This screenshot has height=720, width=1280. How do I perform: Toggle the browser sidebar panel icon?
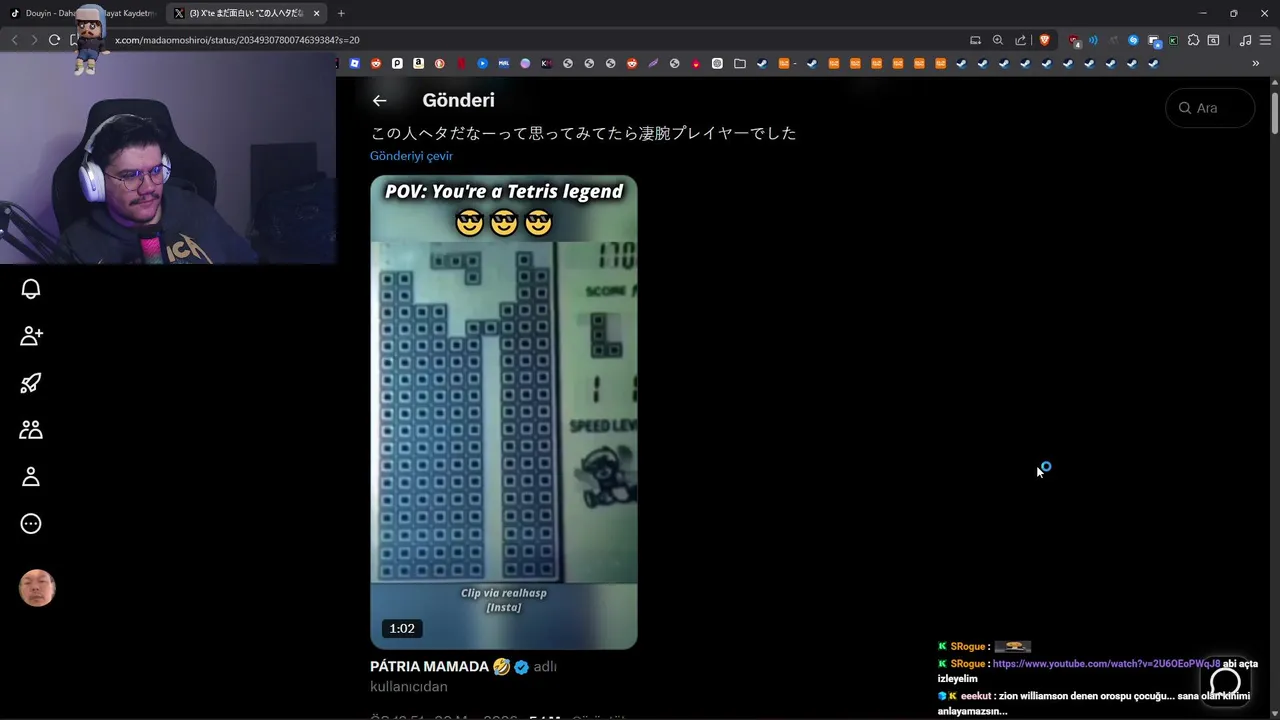click(x=1213, y=40)
